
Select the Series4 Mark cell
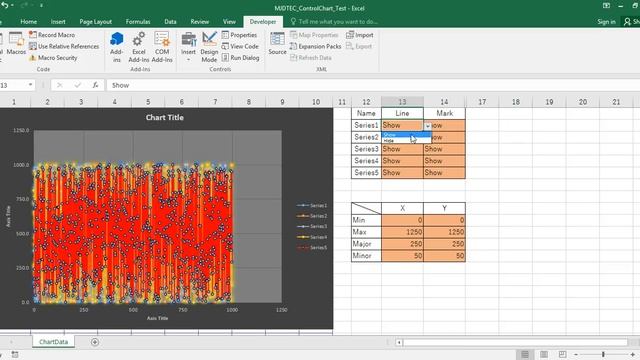(x=444, y=161)
